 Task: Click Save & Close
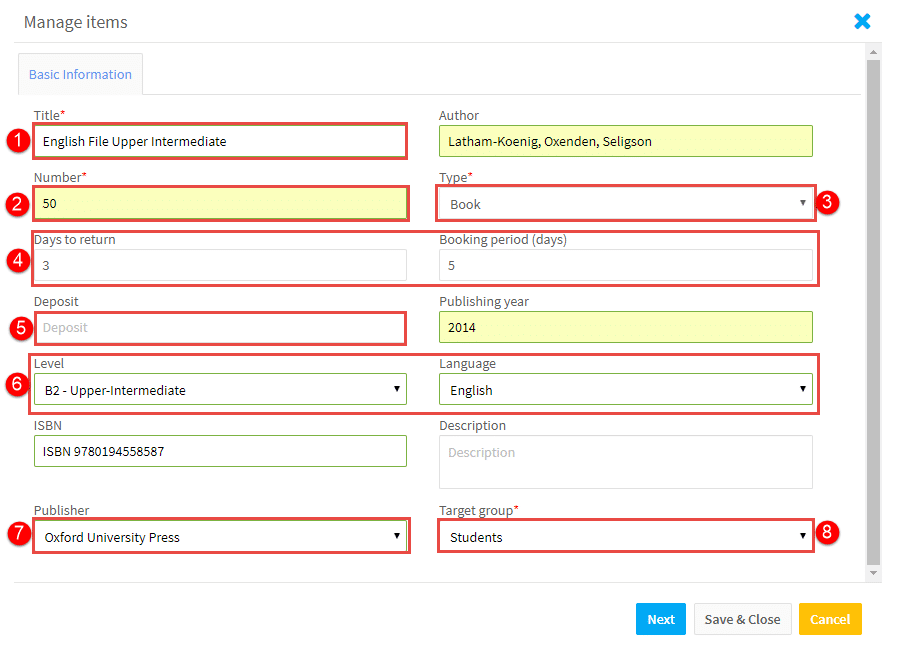pyautogui.click(x=742, y=619)
